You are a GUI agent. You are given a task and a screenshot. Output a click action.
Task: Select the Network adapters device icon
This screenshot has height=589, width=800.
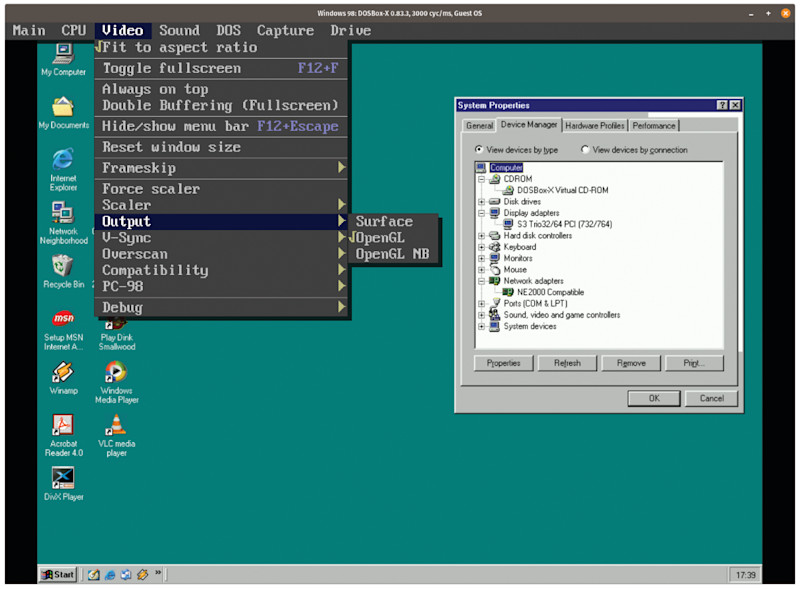[494, 281]
